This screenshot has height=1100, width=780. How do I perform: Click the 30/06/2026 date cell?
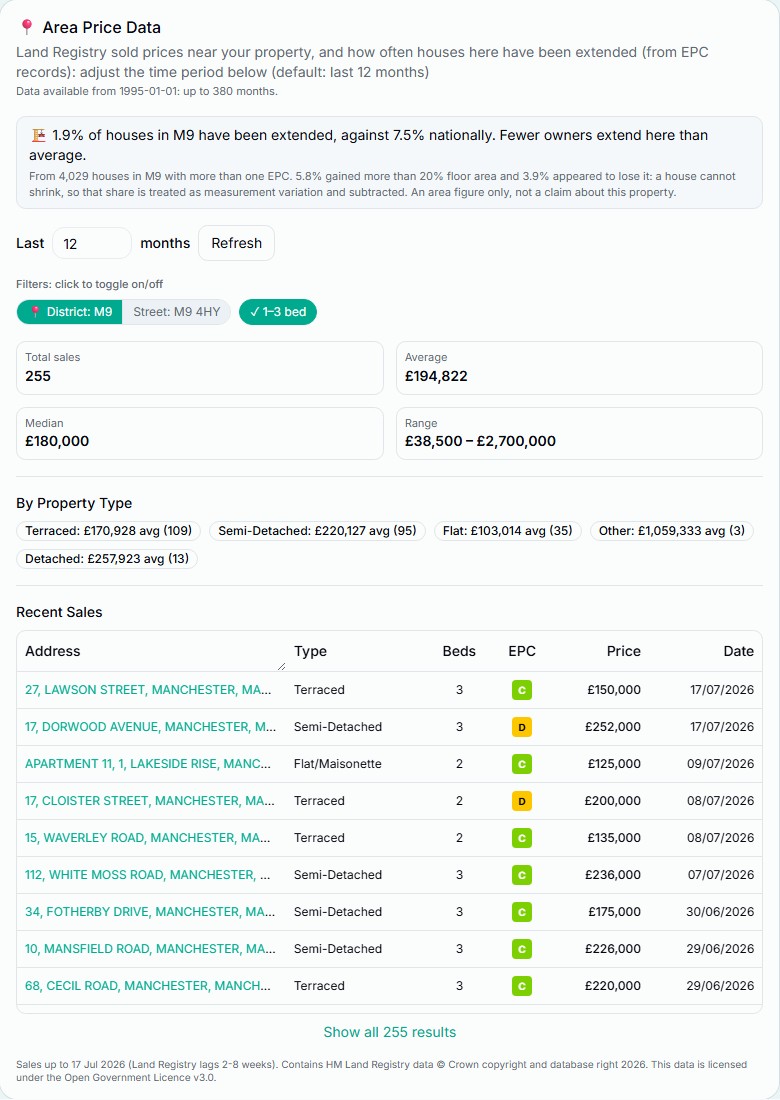point(720,912)
